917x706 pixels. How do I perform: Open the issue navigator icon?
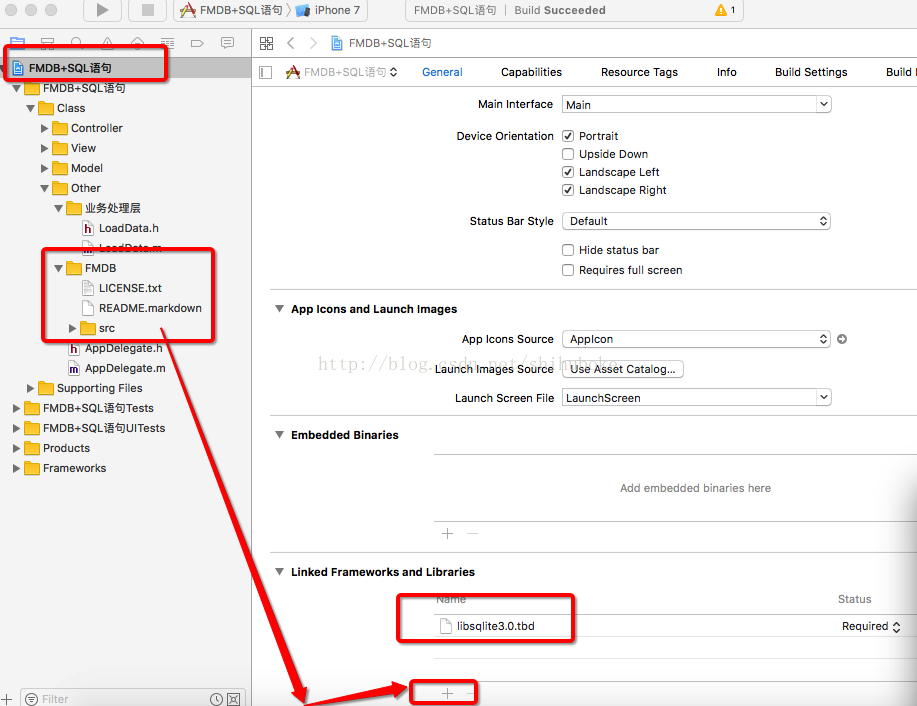click(x=108, y=43)
